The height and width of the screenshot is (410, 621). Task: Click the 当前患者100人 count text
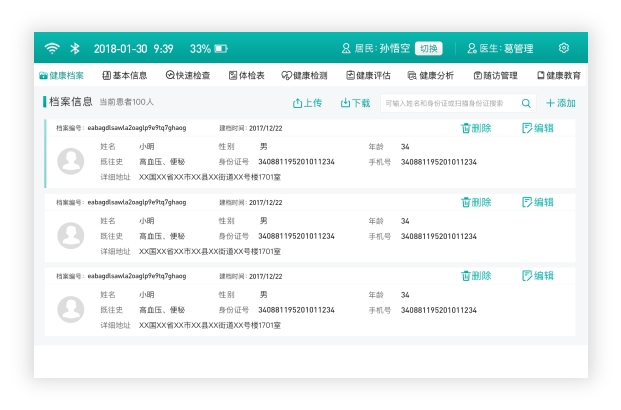126,102
